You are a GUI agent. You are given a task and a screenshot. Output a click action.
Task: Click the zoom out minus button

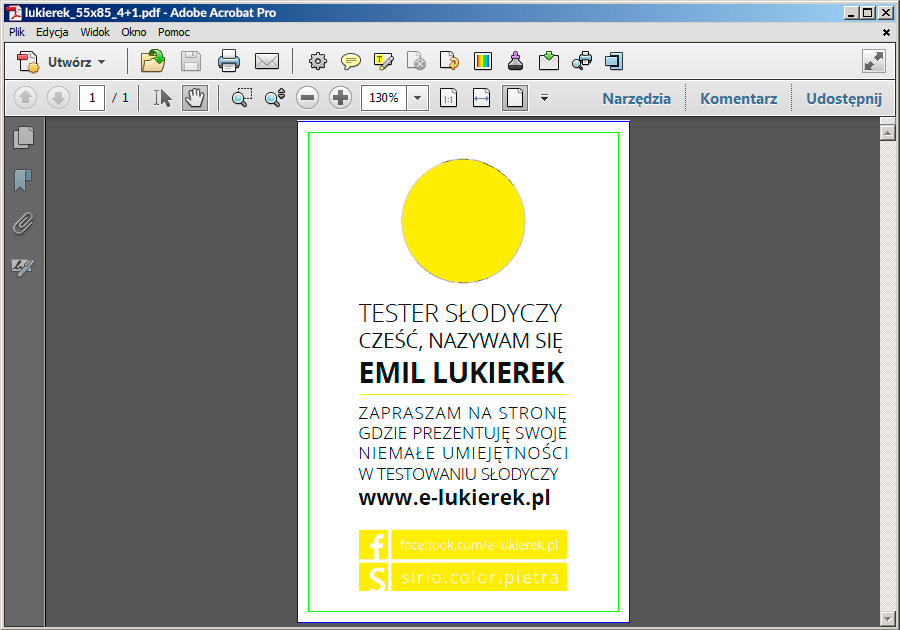[x=308, y=98]
